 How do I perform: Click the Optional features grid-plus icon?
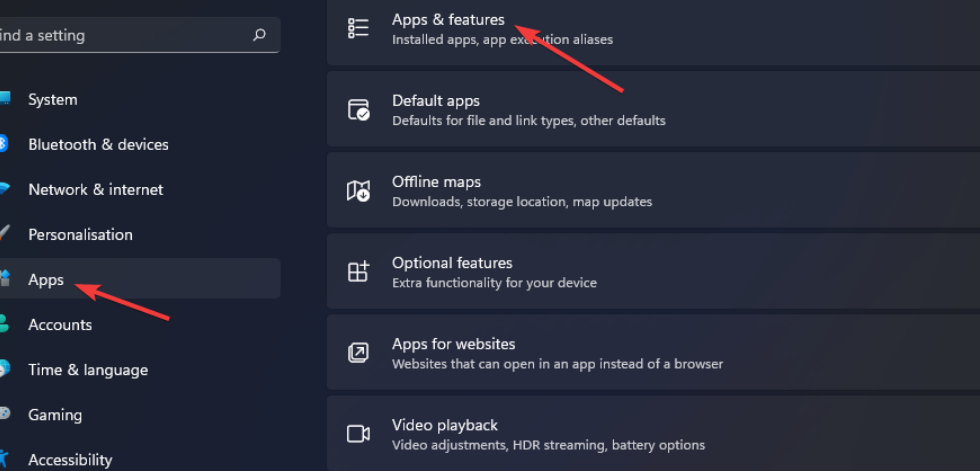point(358,272)
